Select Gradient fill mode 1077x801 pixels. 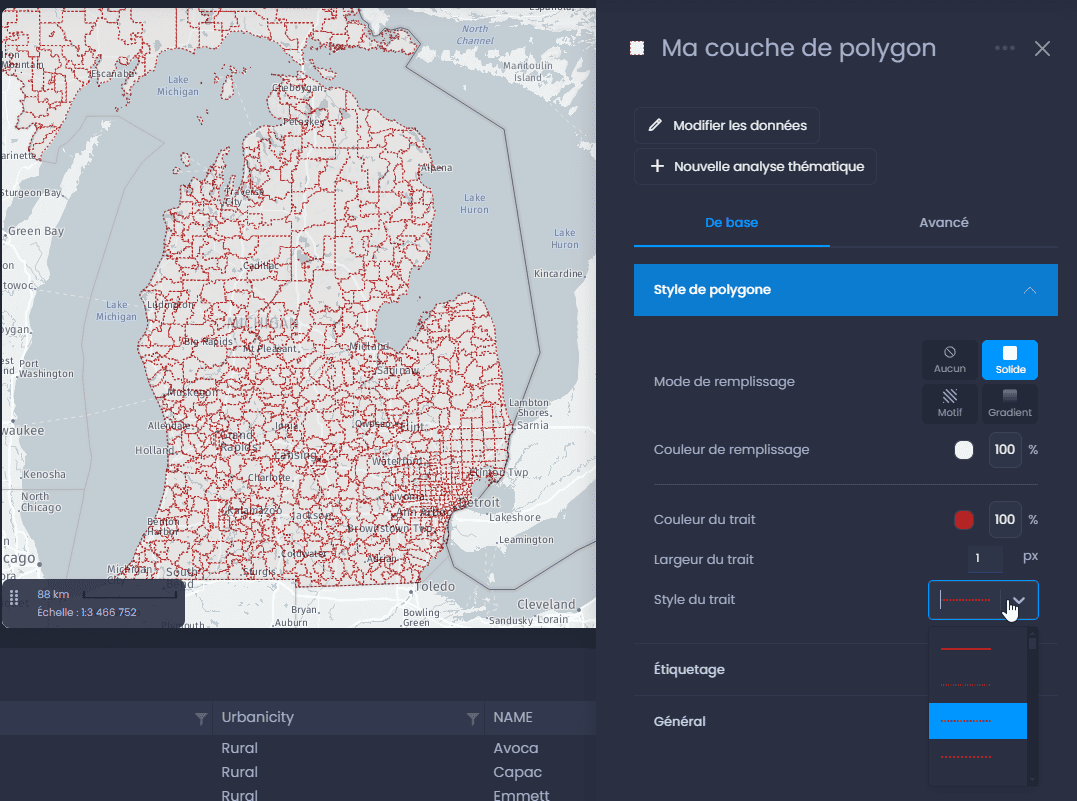coord(1010,403)
